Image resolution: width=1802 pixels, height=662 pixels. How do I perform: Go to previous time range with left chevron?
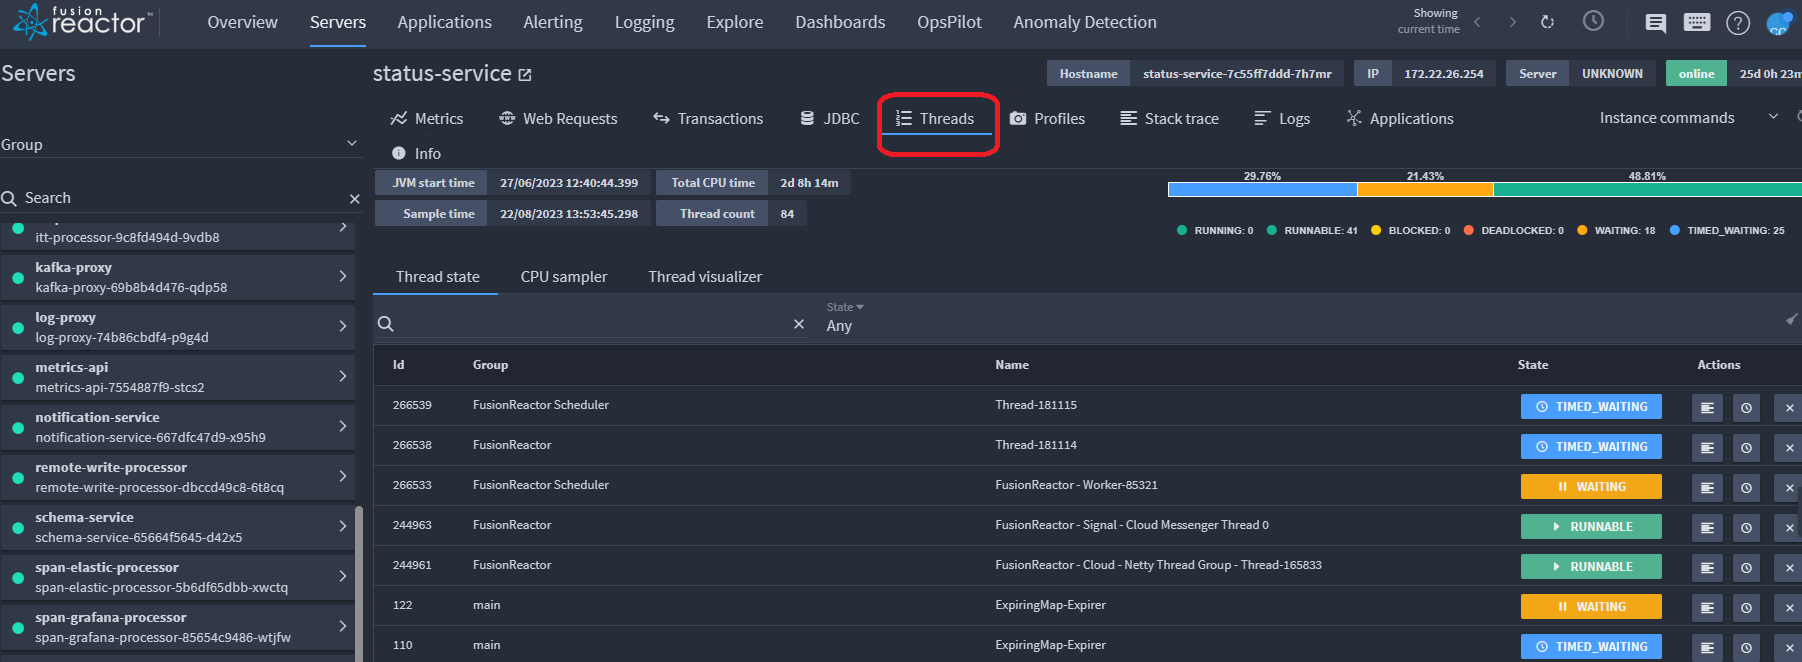tap(1477, 22)
